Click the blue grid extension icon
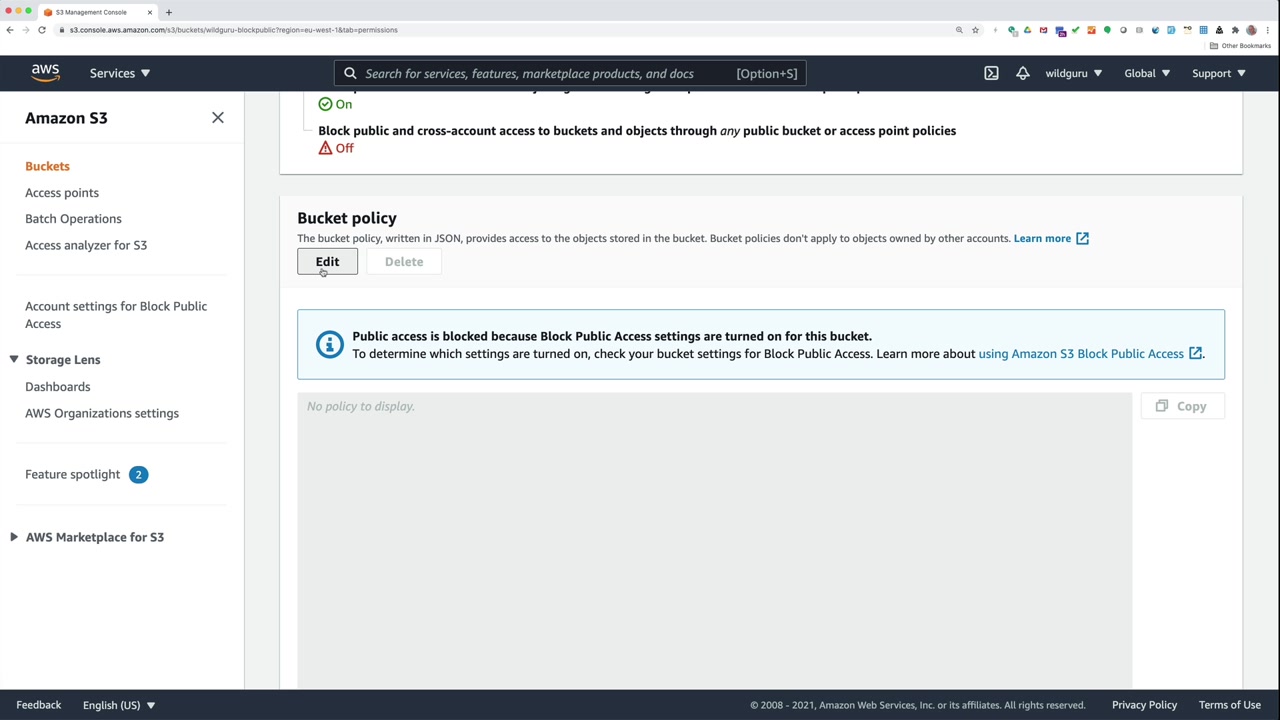Screen dimensions: 1280x720 click(1203, 30)
